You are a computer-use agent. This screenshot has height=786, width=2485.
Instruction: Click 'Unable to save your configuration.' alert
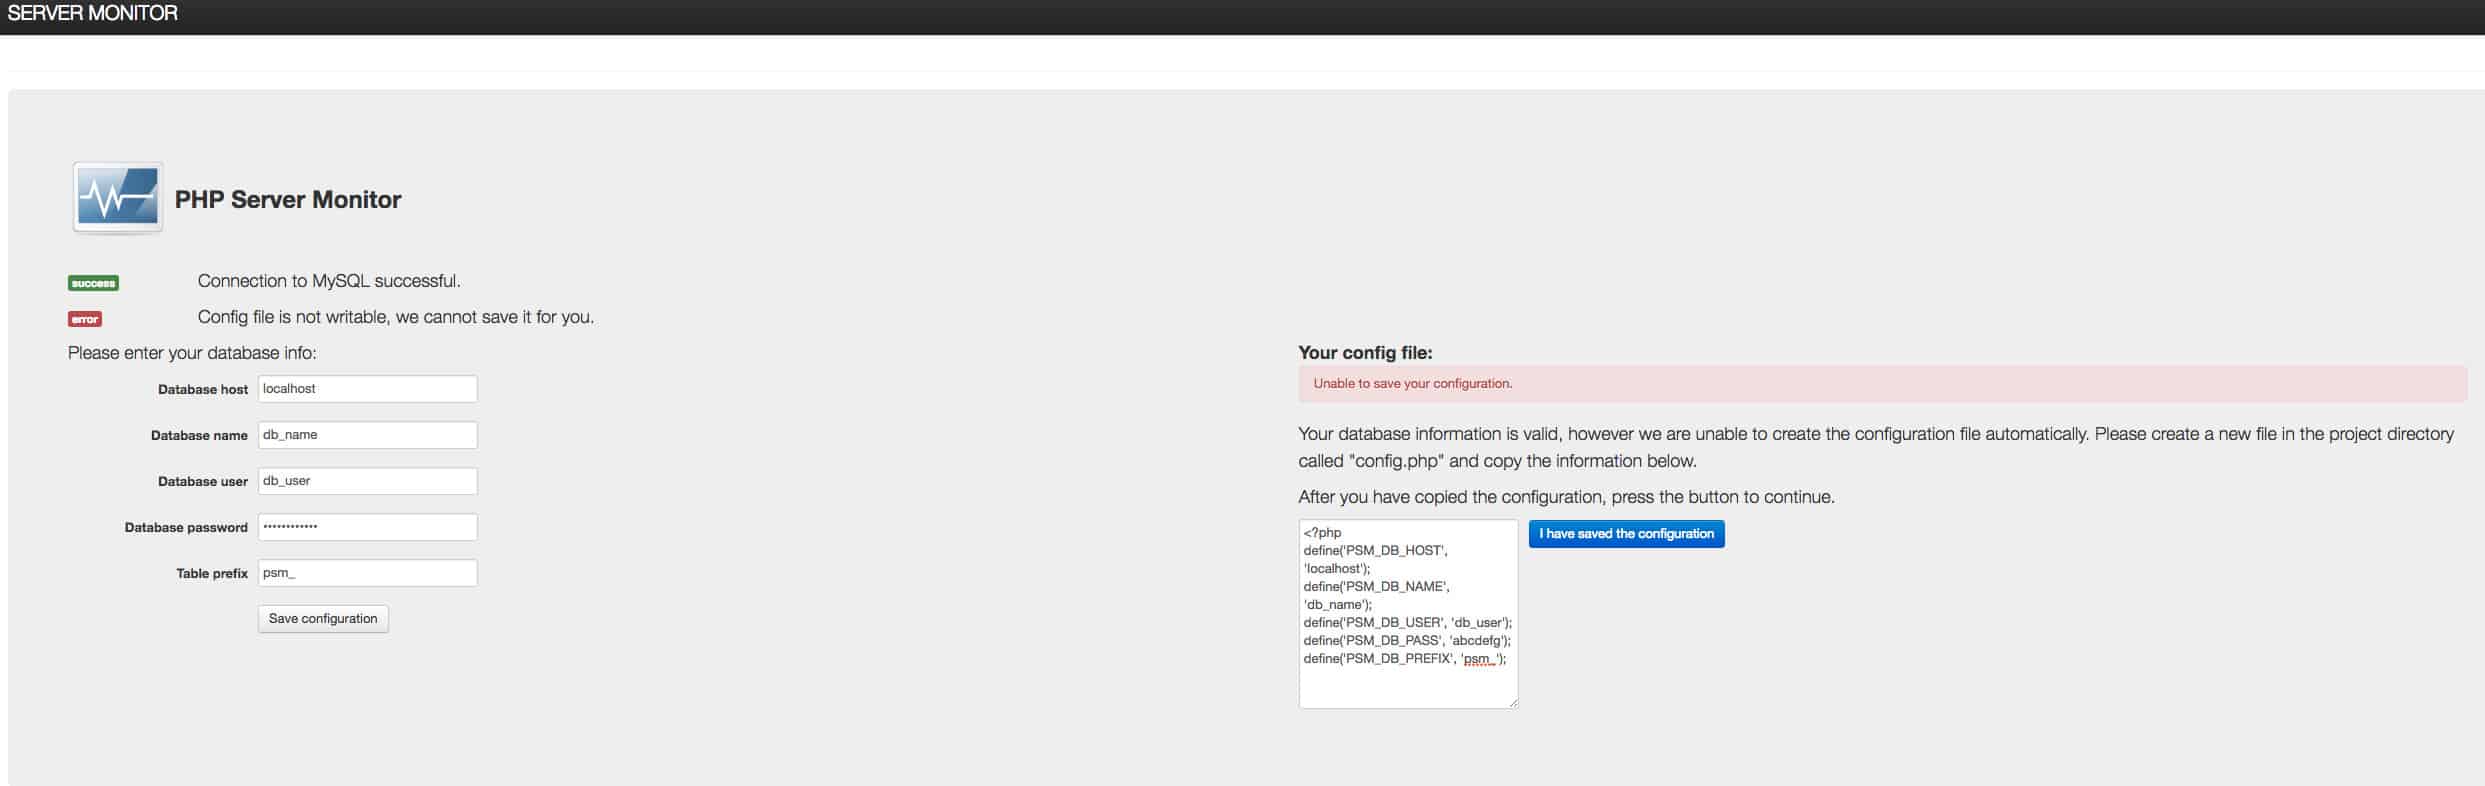(1882, 384)
